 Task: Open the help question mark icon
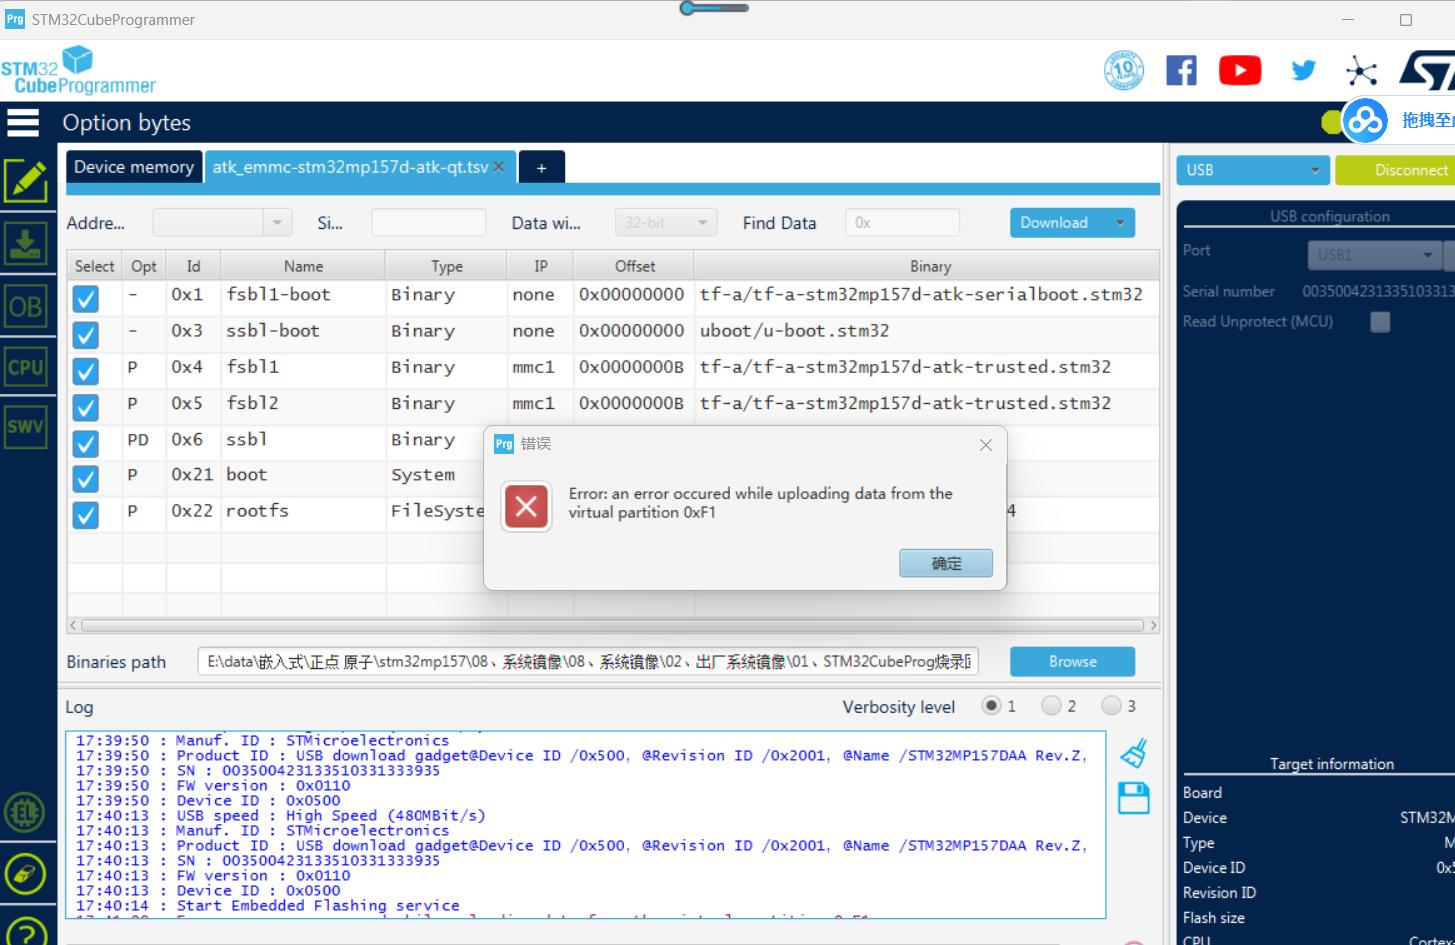click(25, 932)
